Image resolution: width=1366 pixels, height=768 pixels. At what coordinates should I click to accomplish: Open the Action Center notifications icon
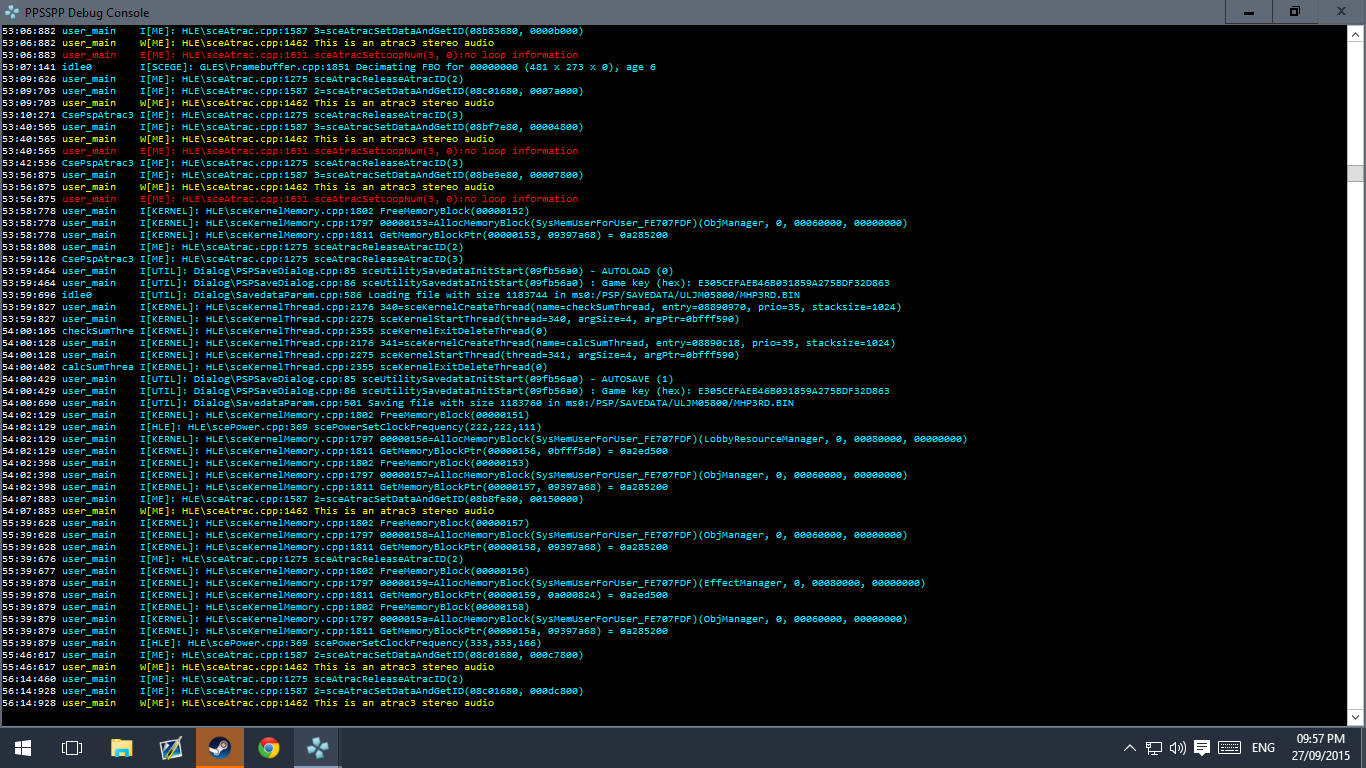(1202, 747)
